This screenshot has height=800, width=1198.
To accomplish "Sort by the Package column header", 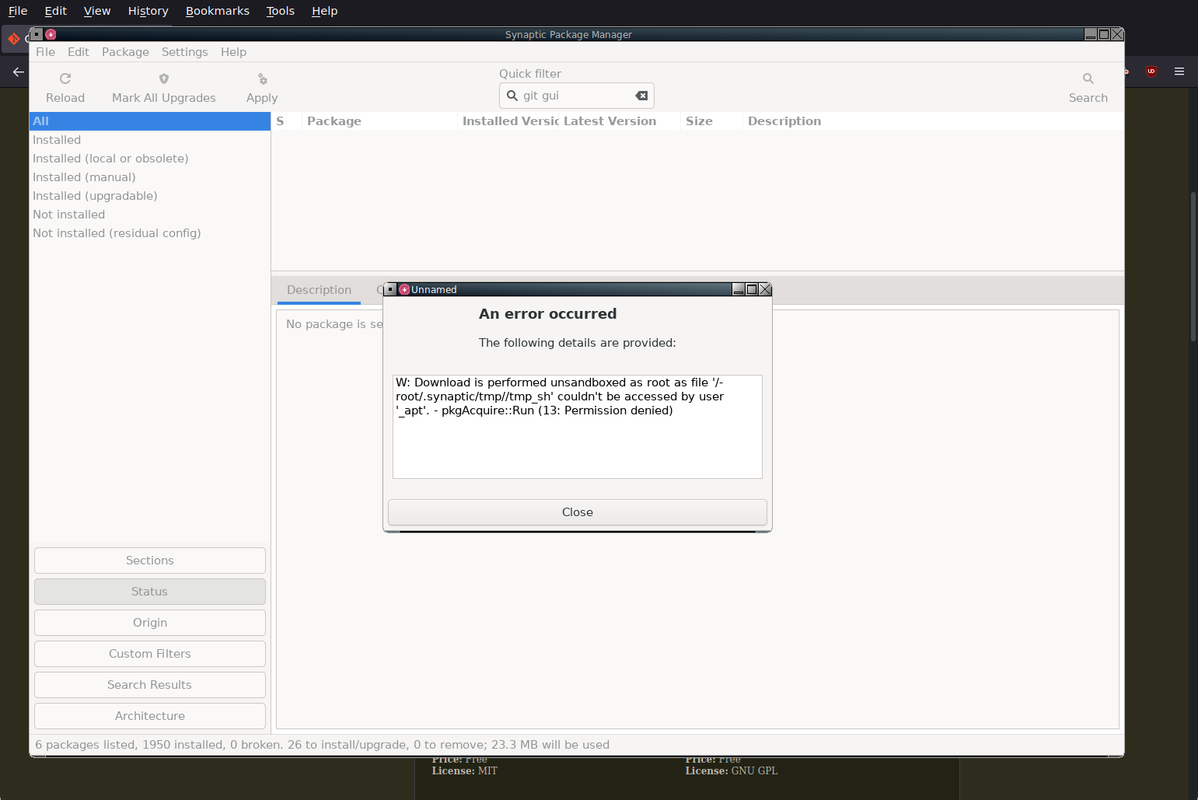I will click(380, 121).
